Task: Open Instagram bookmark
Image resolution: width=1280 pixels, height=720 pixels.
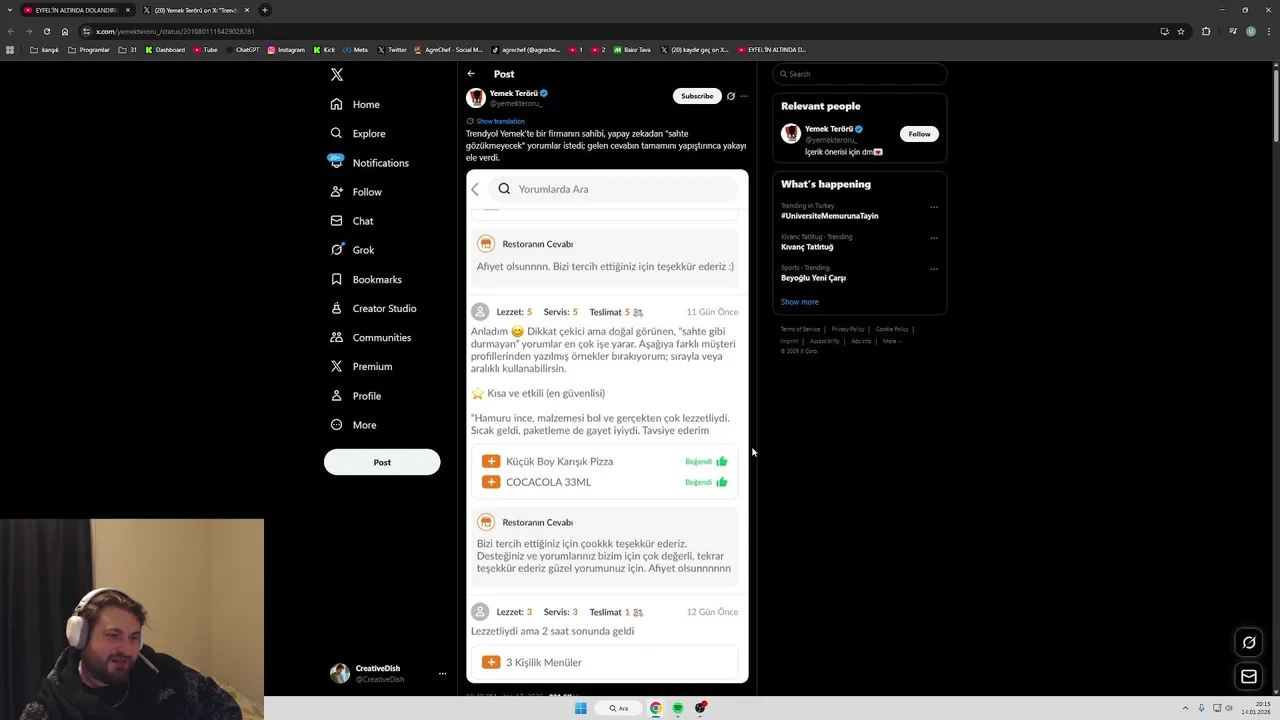Action: click(286, 50)
